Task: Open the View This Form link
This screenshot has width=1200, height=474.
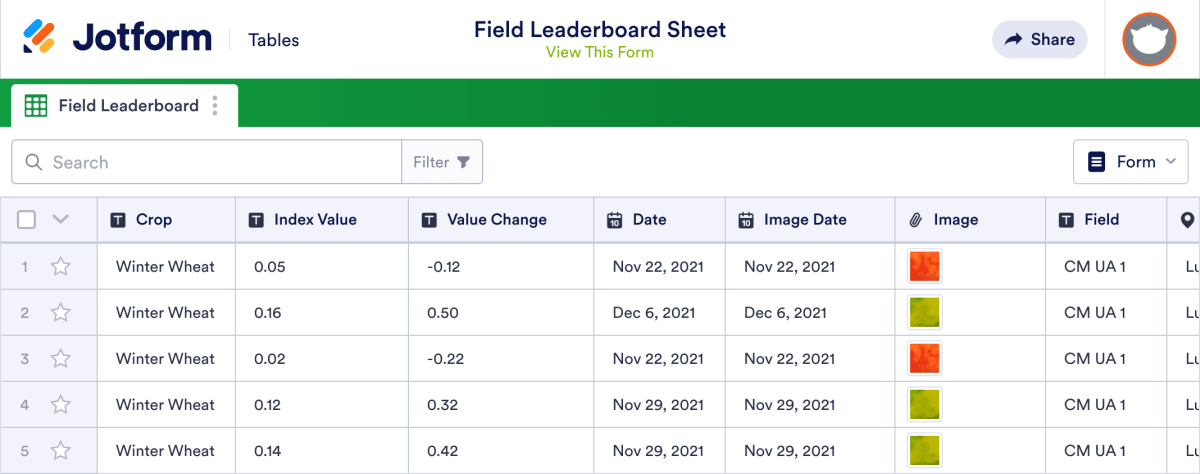Action: (600, 52)
